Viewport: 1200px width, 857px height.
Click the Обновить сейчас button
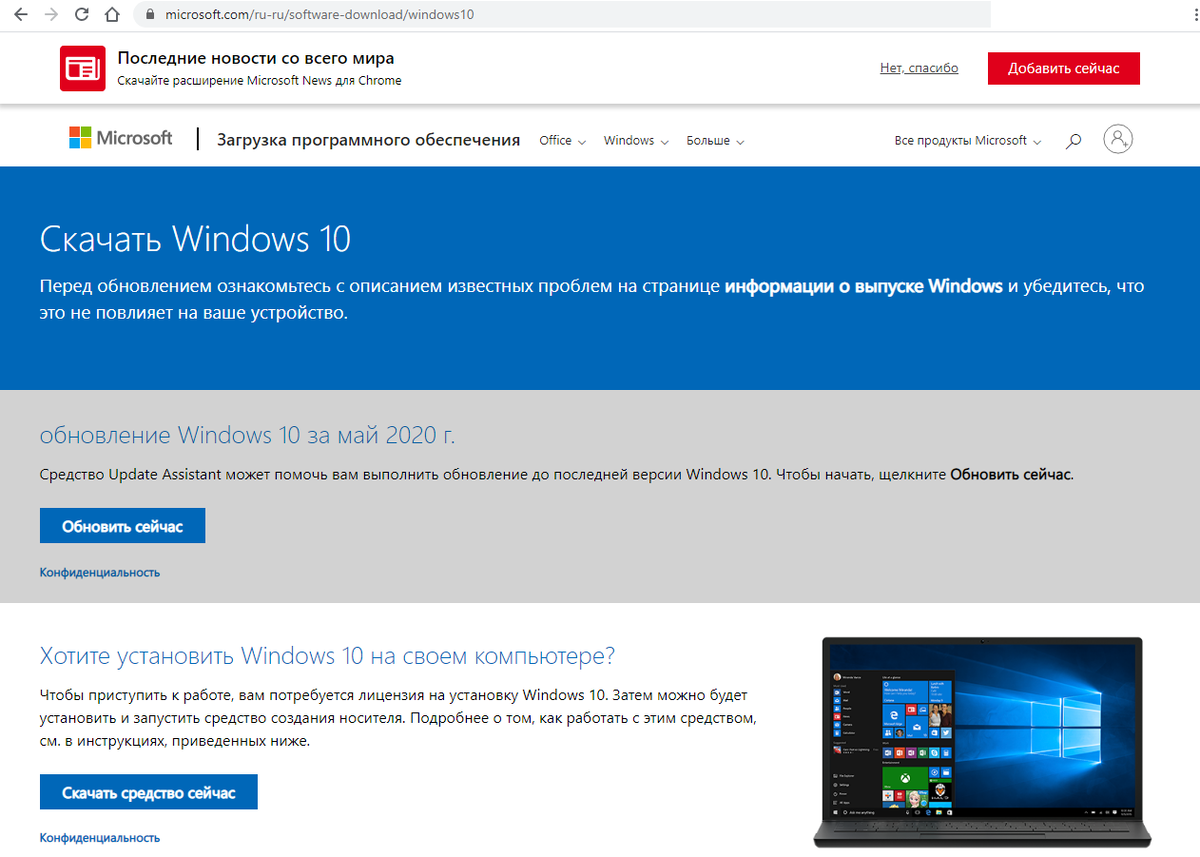[x=122, y=526]
